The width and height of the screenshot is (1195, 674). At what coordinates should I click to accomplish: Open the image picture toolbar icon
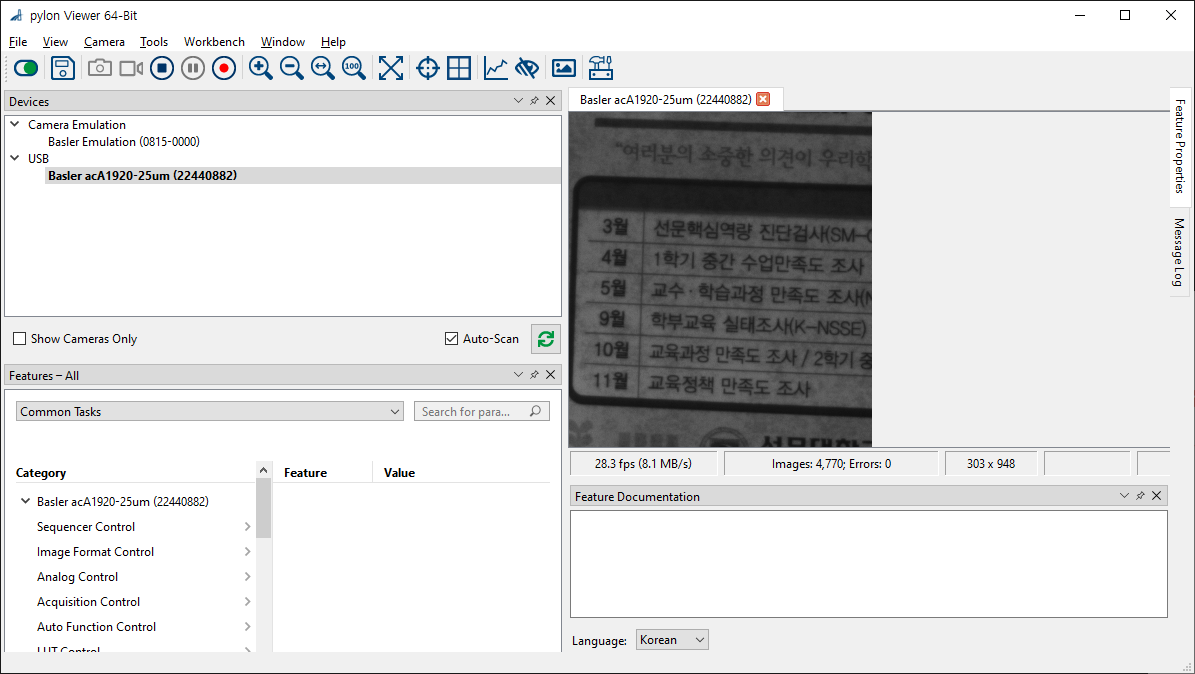[x=564, y=68]
